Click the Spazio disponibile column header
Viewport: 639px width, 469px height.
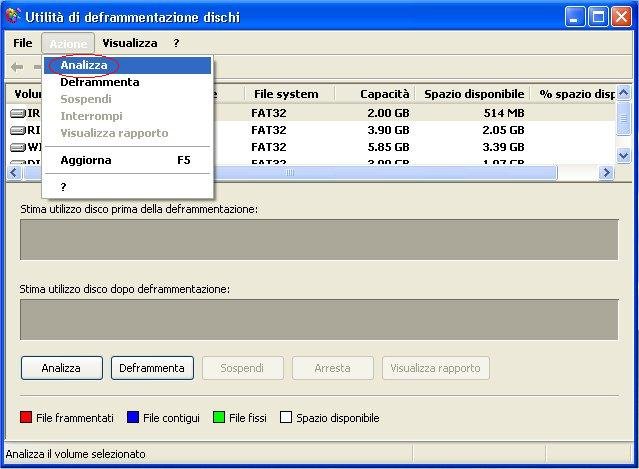click(472, 94)
